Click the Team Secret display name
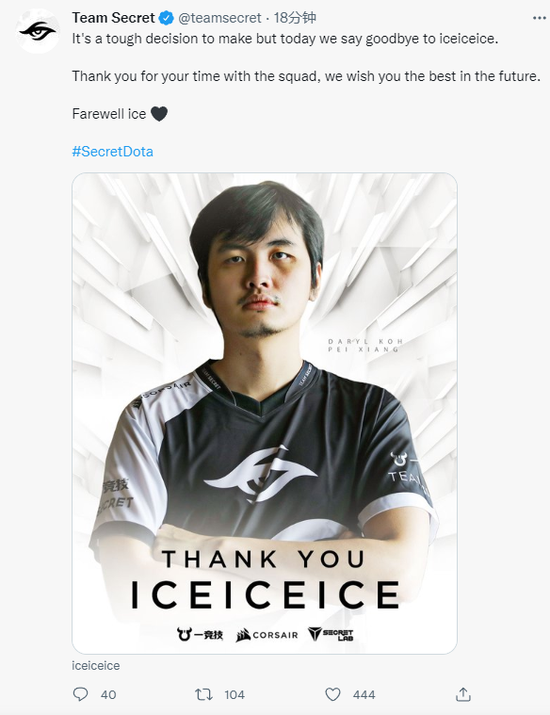The image size is (550, 715). (x=114, y=18)
